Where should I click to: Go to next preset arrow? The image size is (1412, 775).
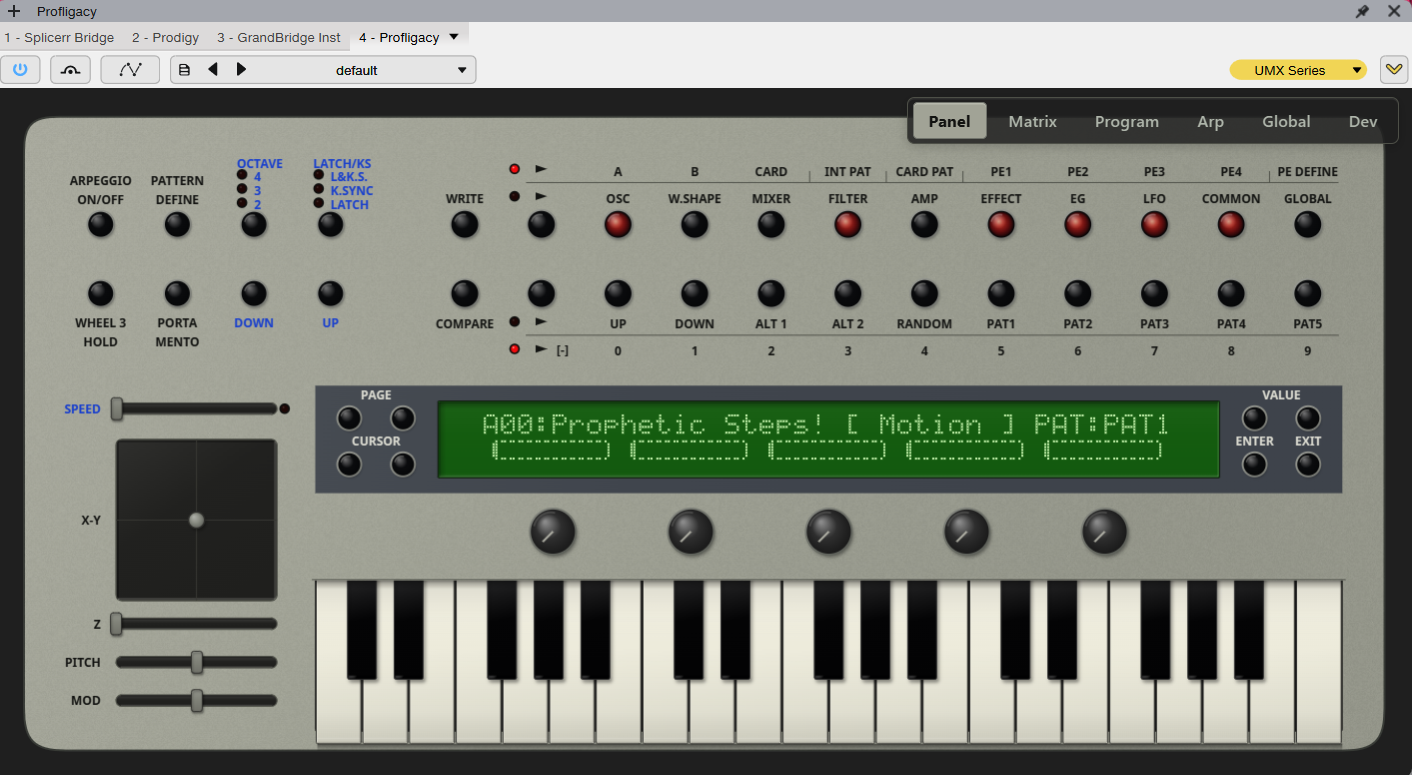click(x=241, y=70)
